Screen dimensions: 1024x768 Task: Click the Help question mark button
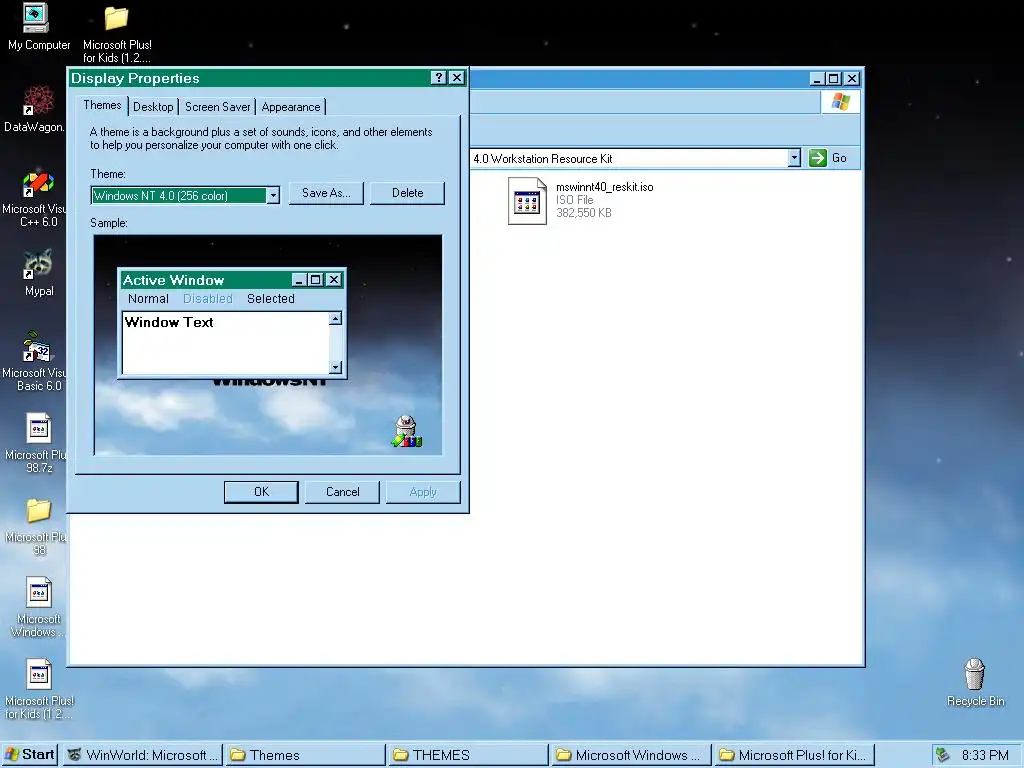[x=439, y=78]
